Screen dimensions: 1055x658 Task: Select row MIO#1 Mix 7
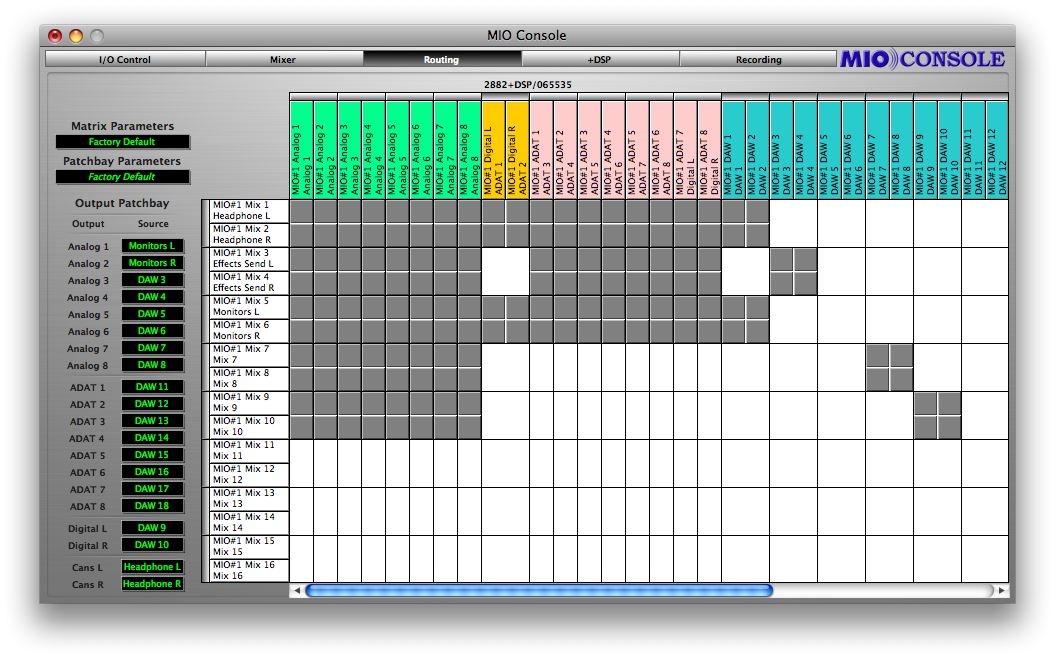249,356
